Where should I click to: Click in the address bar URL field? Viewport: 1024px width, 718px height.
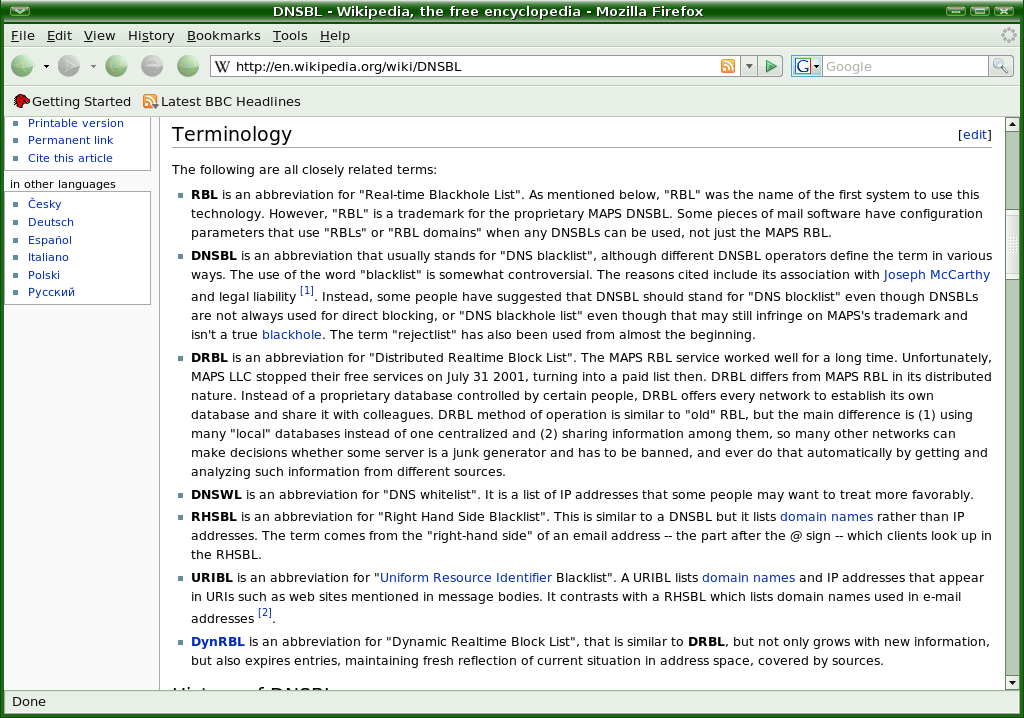click(x=475, y=66)
